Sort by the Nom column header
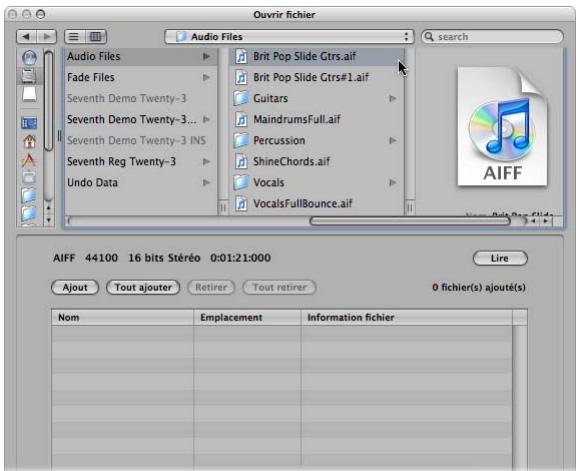 point(122,317)
